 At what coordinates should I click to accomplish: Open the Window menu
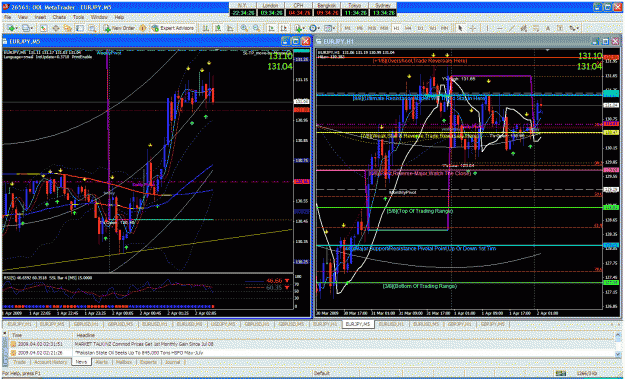pyautogui.click(x=99, y=18)
